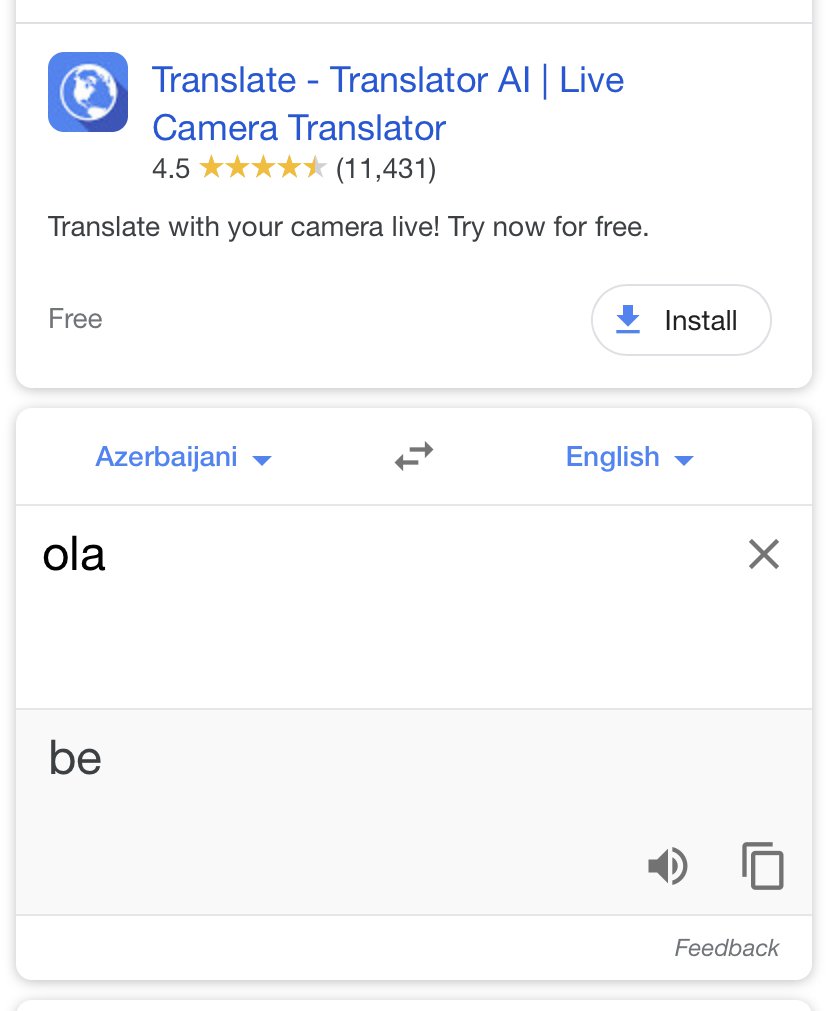The image size is (828, 1011).
Task: Tap the 'Camera Translator' title line
Action: pos(299,128)
